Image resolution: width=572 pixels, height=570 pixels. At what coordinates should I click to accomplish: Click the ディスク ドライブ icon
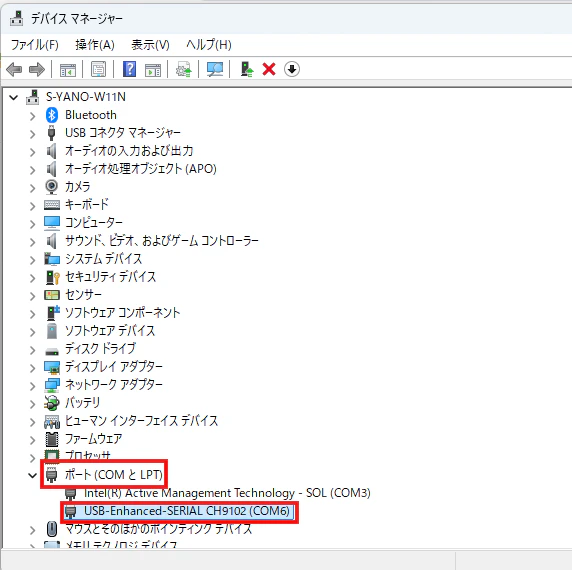[52, 352]
